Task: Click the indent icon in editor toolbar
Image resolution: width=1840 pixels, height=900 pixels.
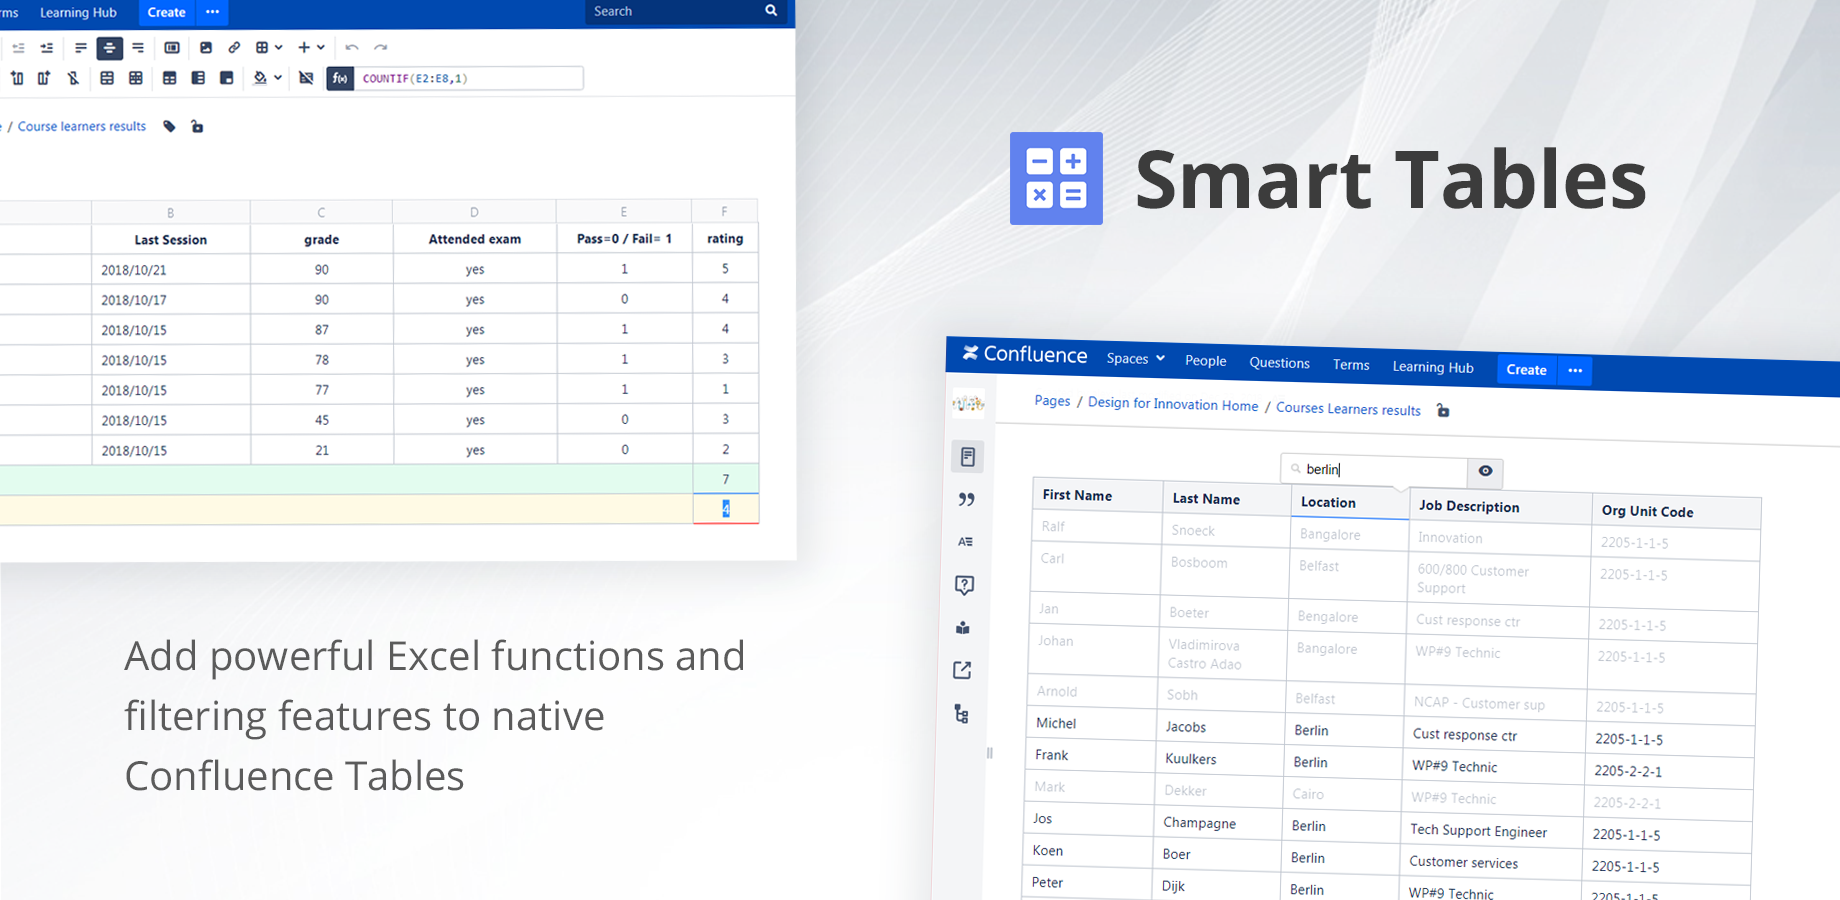Action: tap(47, 48)
